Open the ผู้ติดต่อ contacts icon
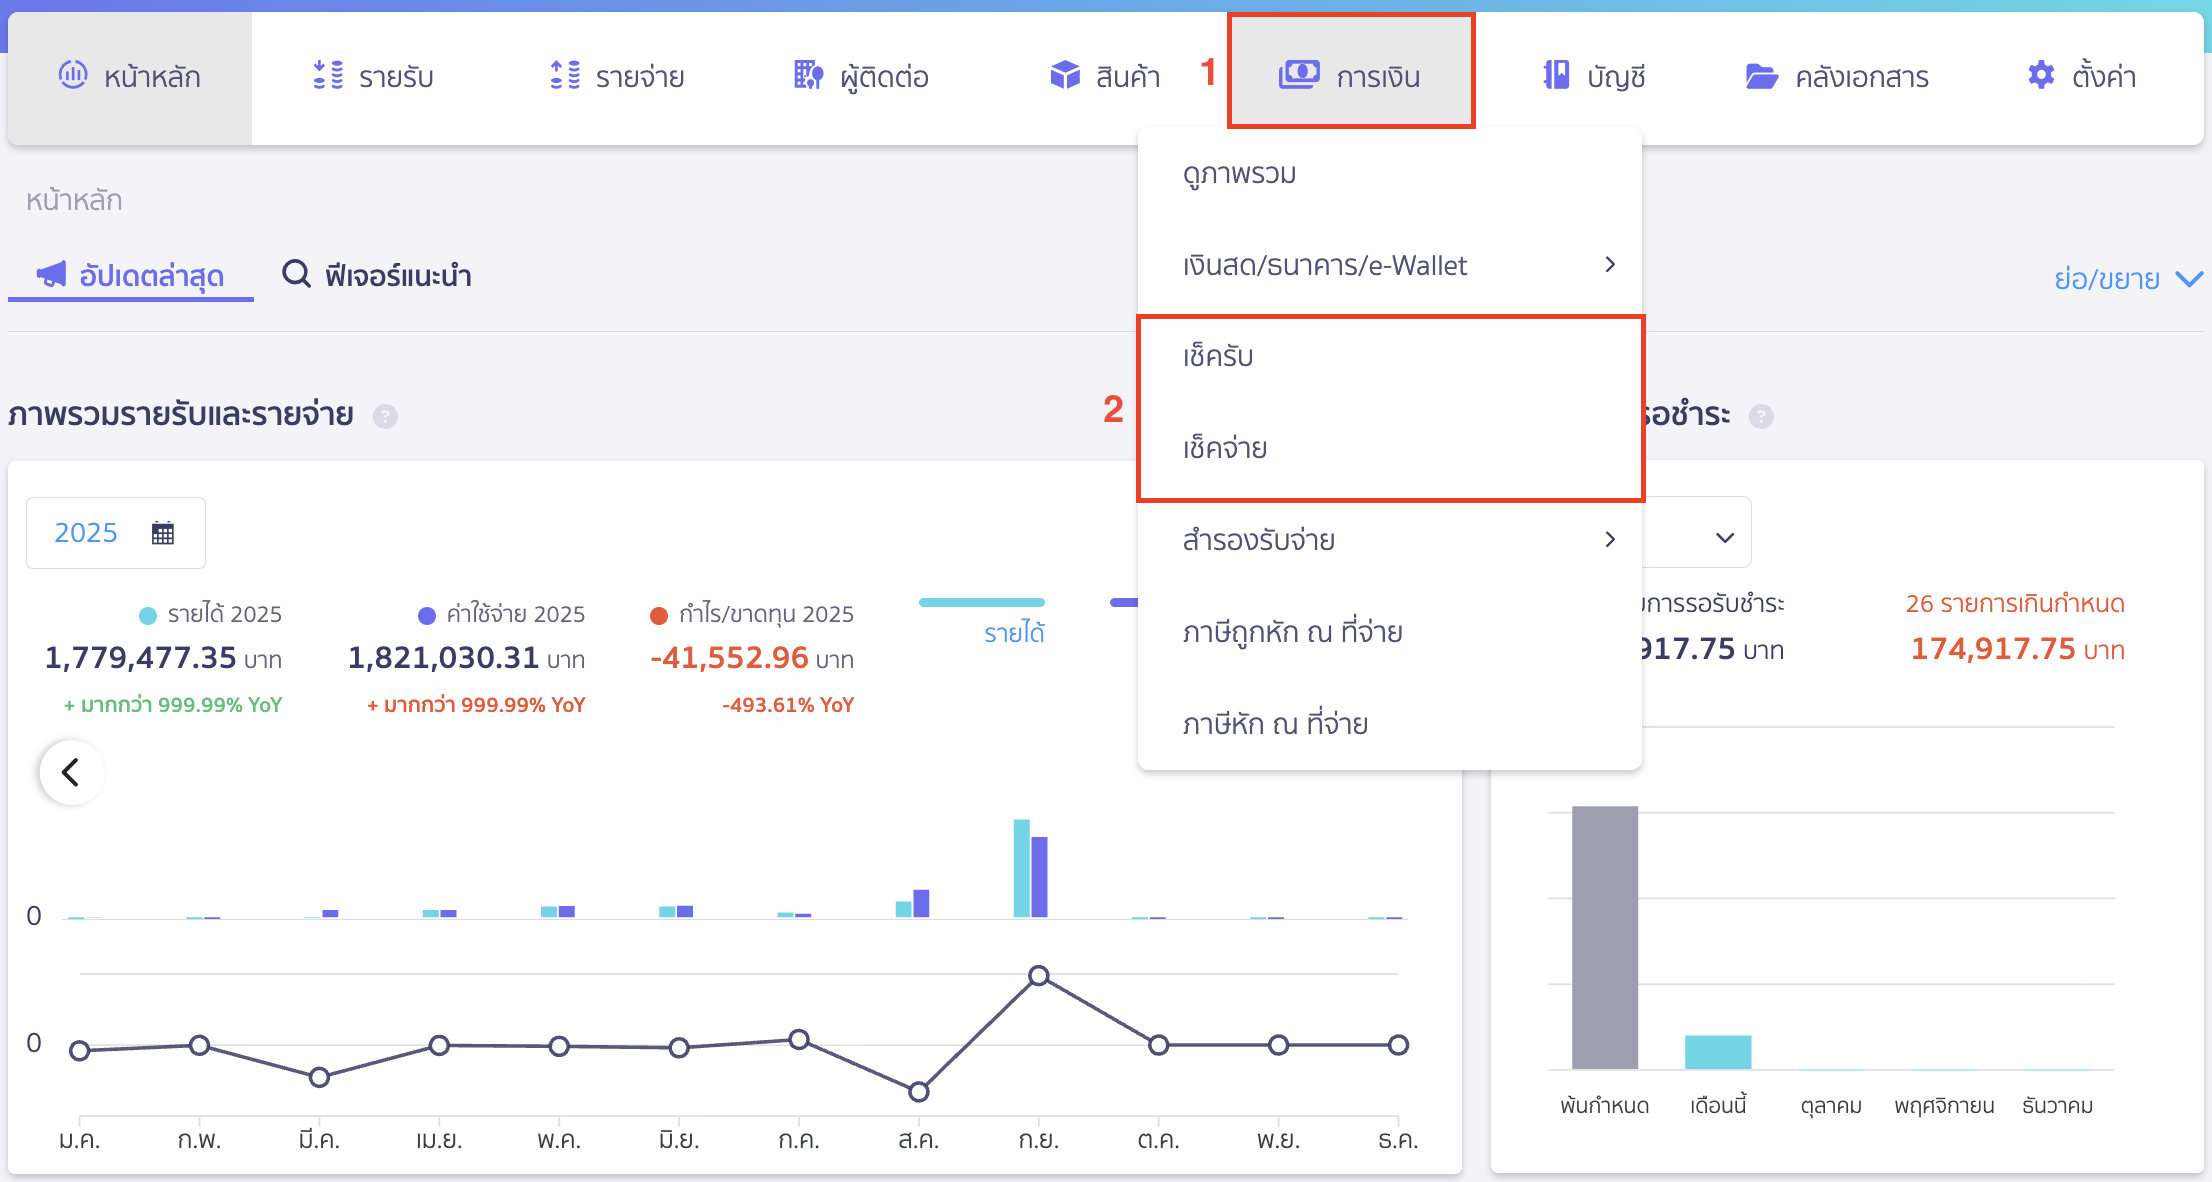Image resolution: width=2212 pixels, height=1182 pixels. pos(808,75)
